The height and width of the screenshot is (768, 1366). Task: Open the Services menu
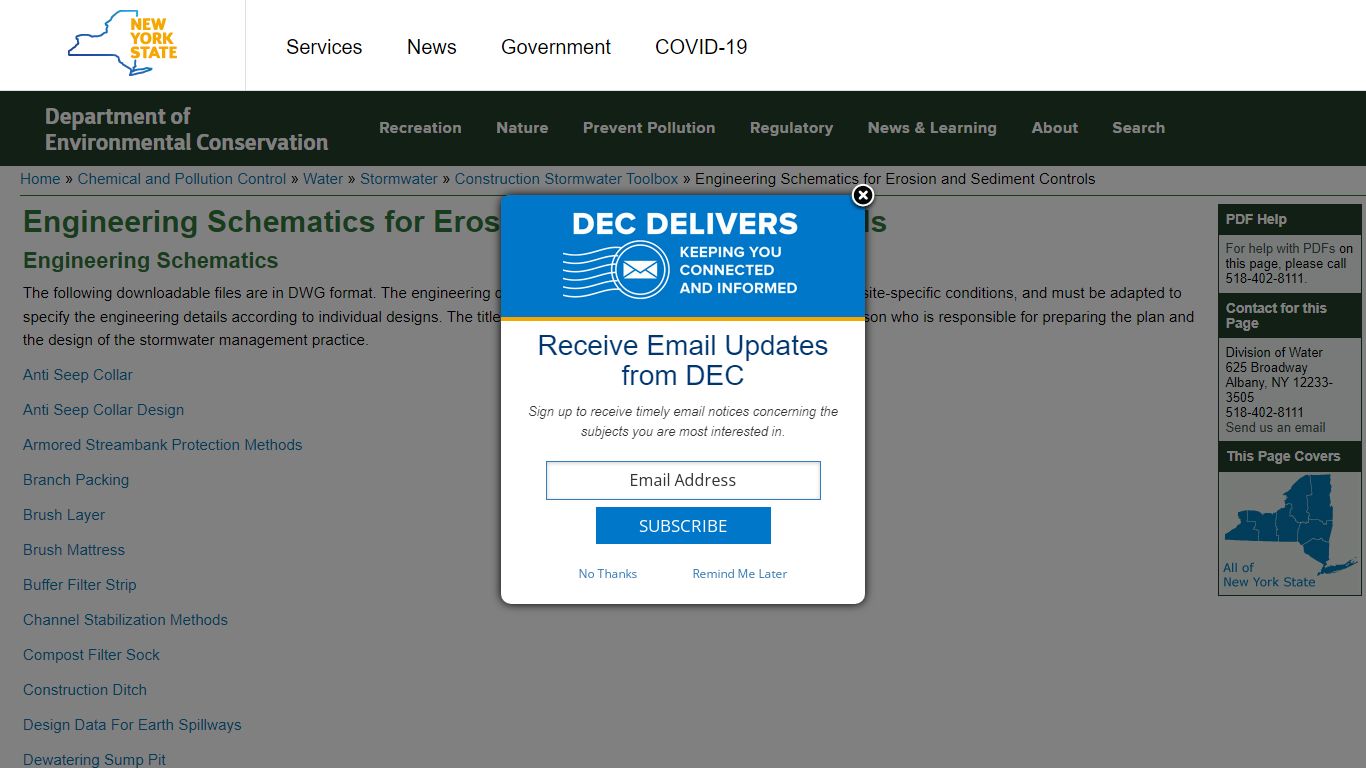pyautogui.click(x=324, y=47)
